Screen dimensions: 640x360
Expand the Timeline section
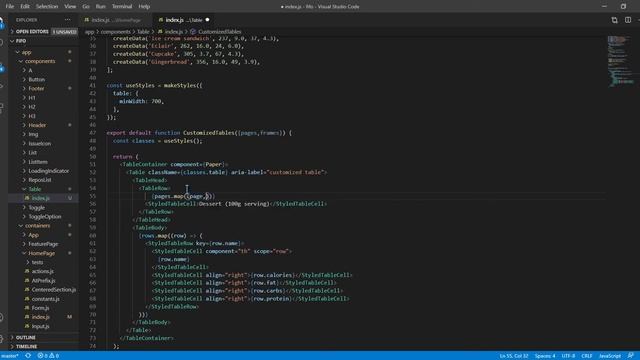click(x=27, y=347)
